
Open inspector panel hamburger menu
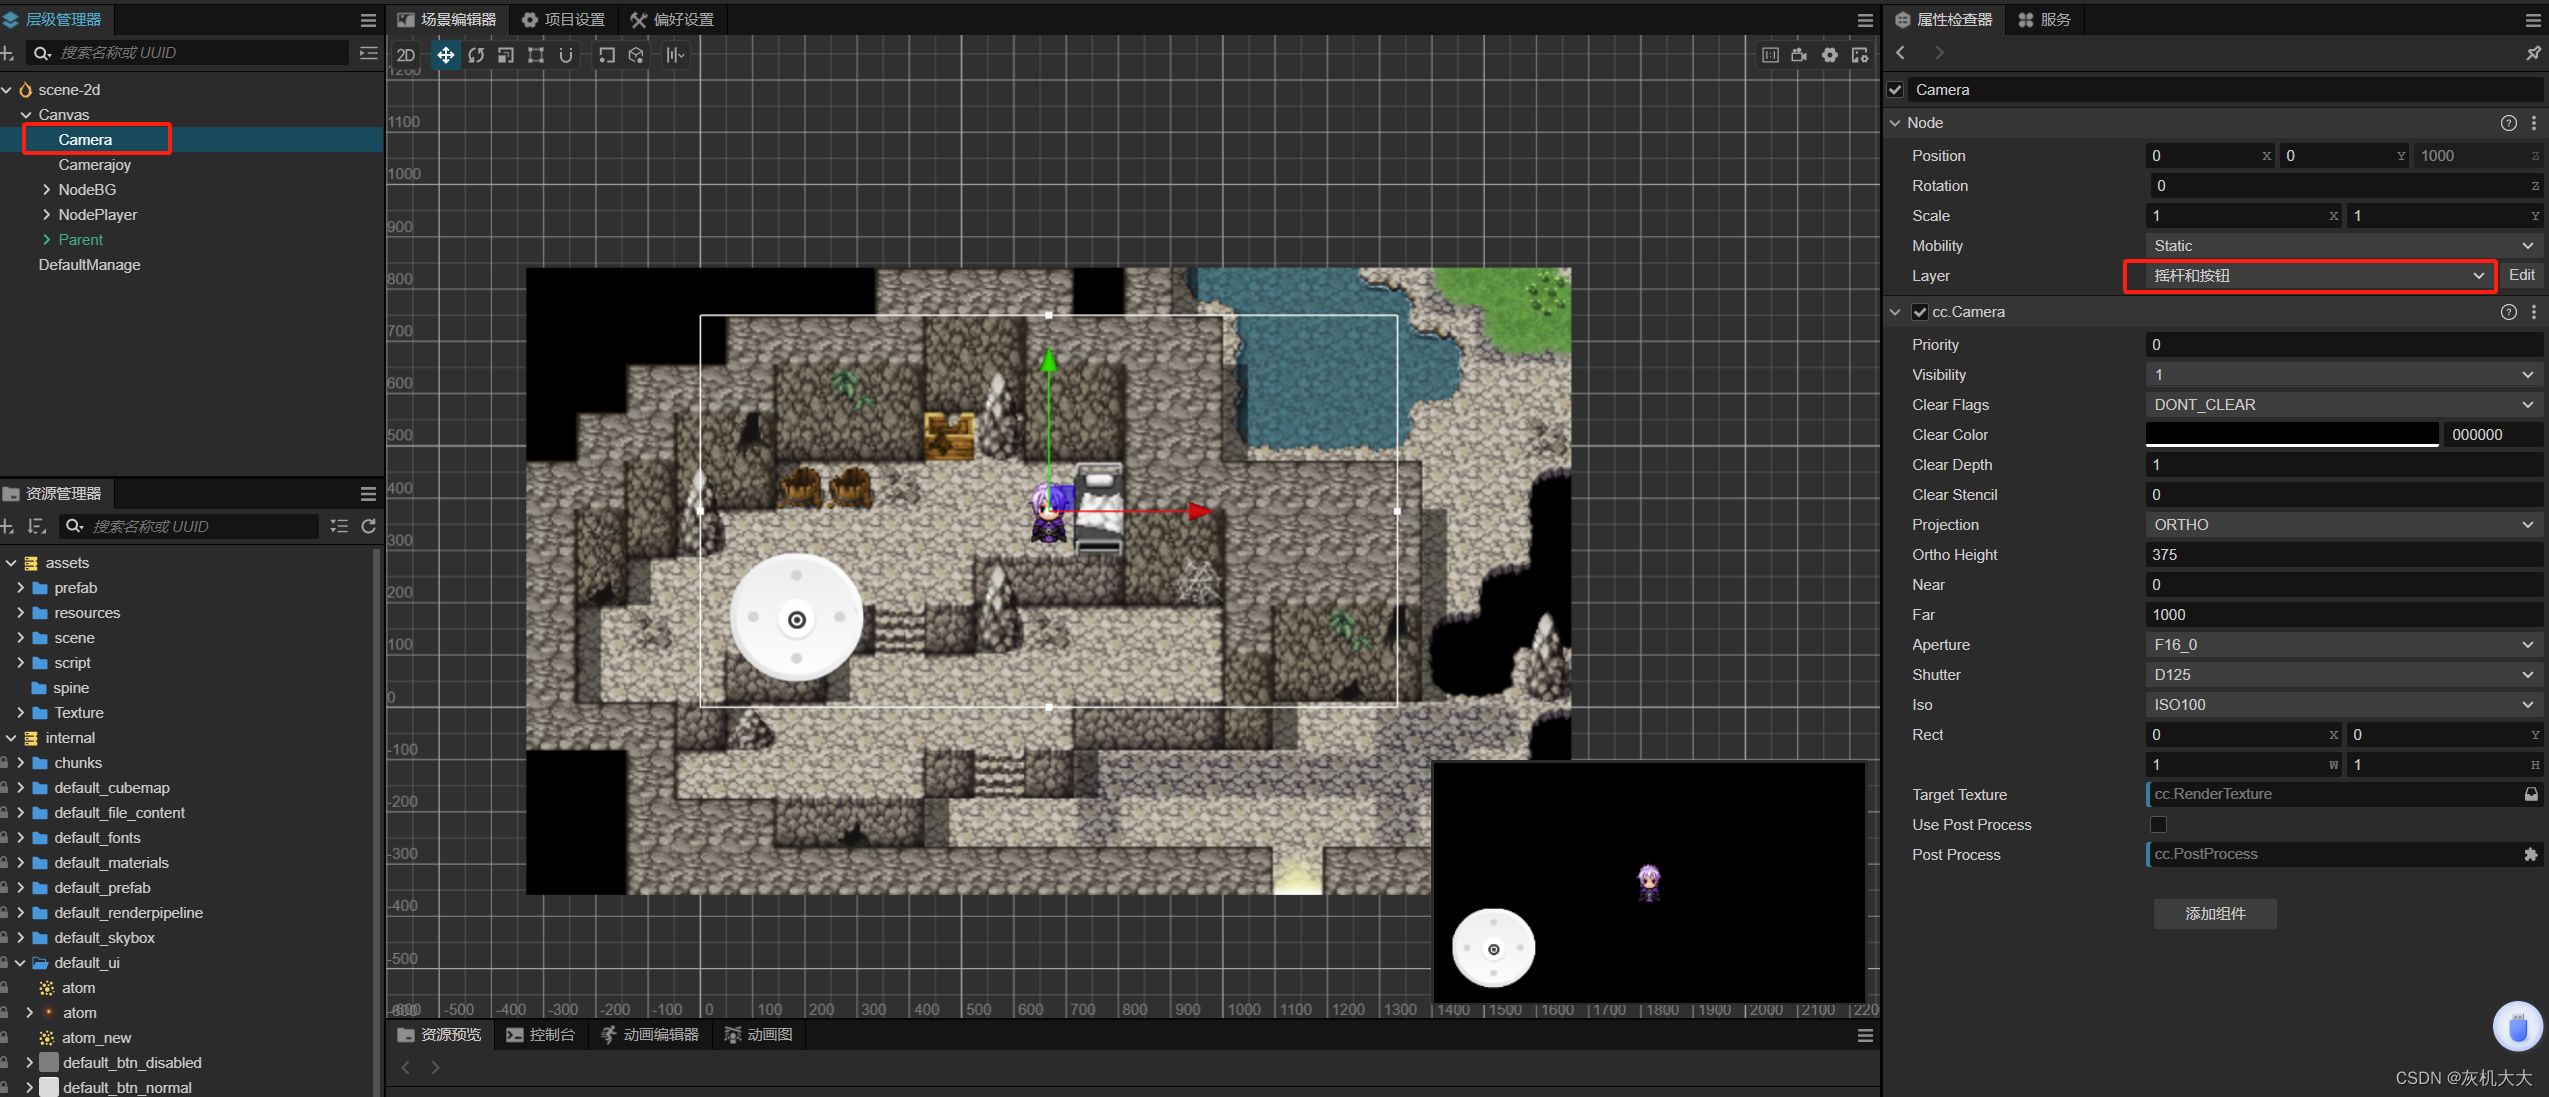pyautogui.click(x=2533, y=20)
